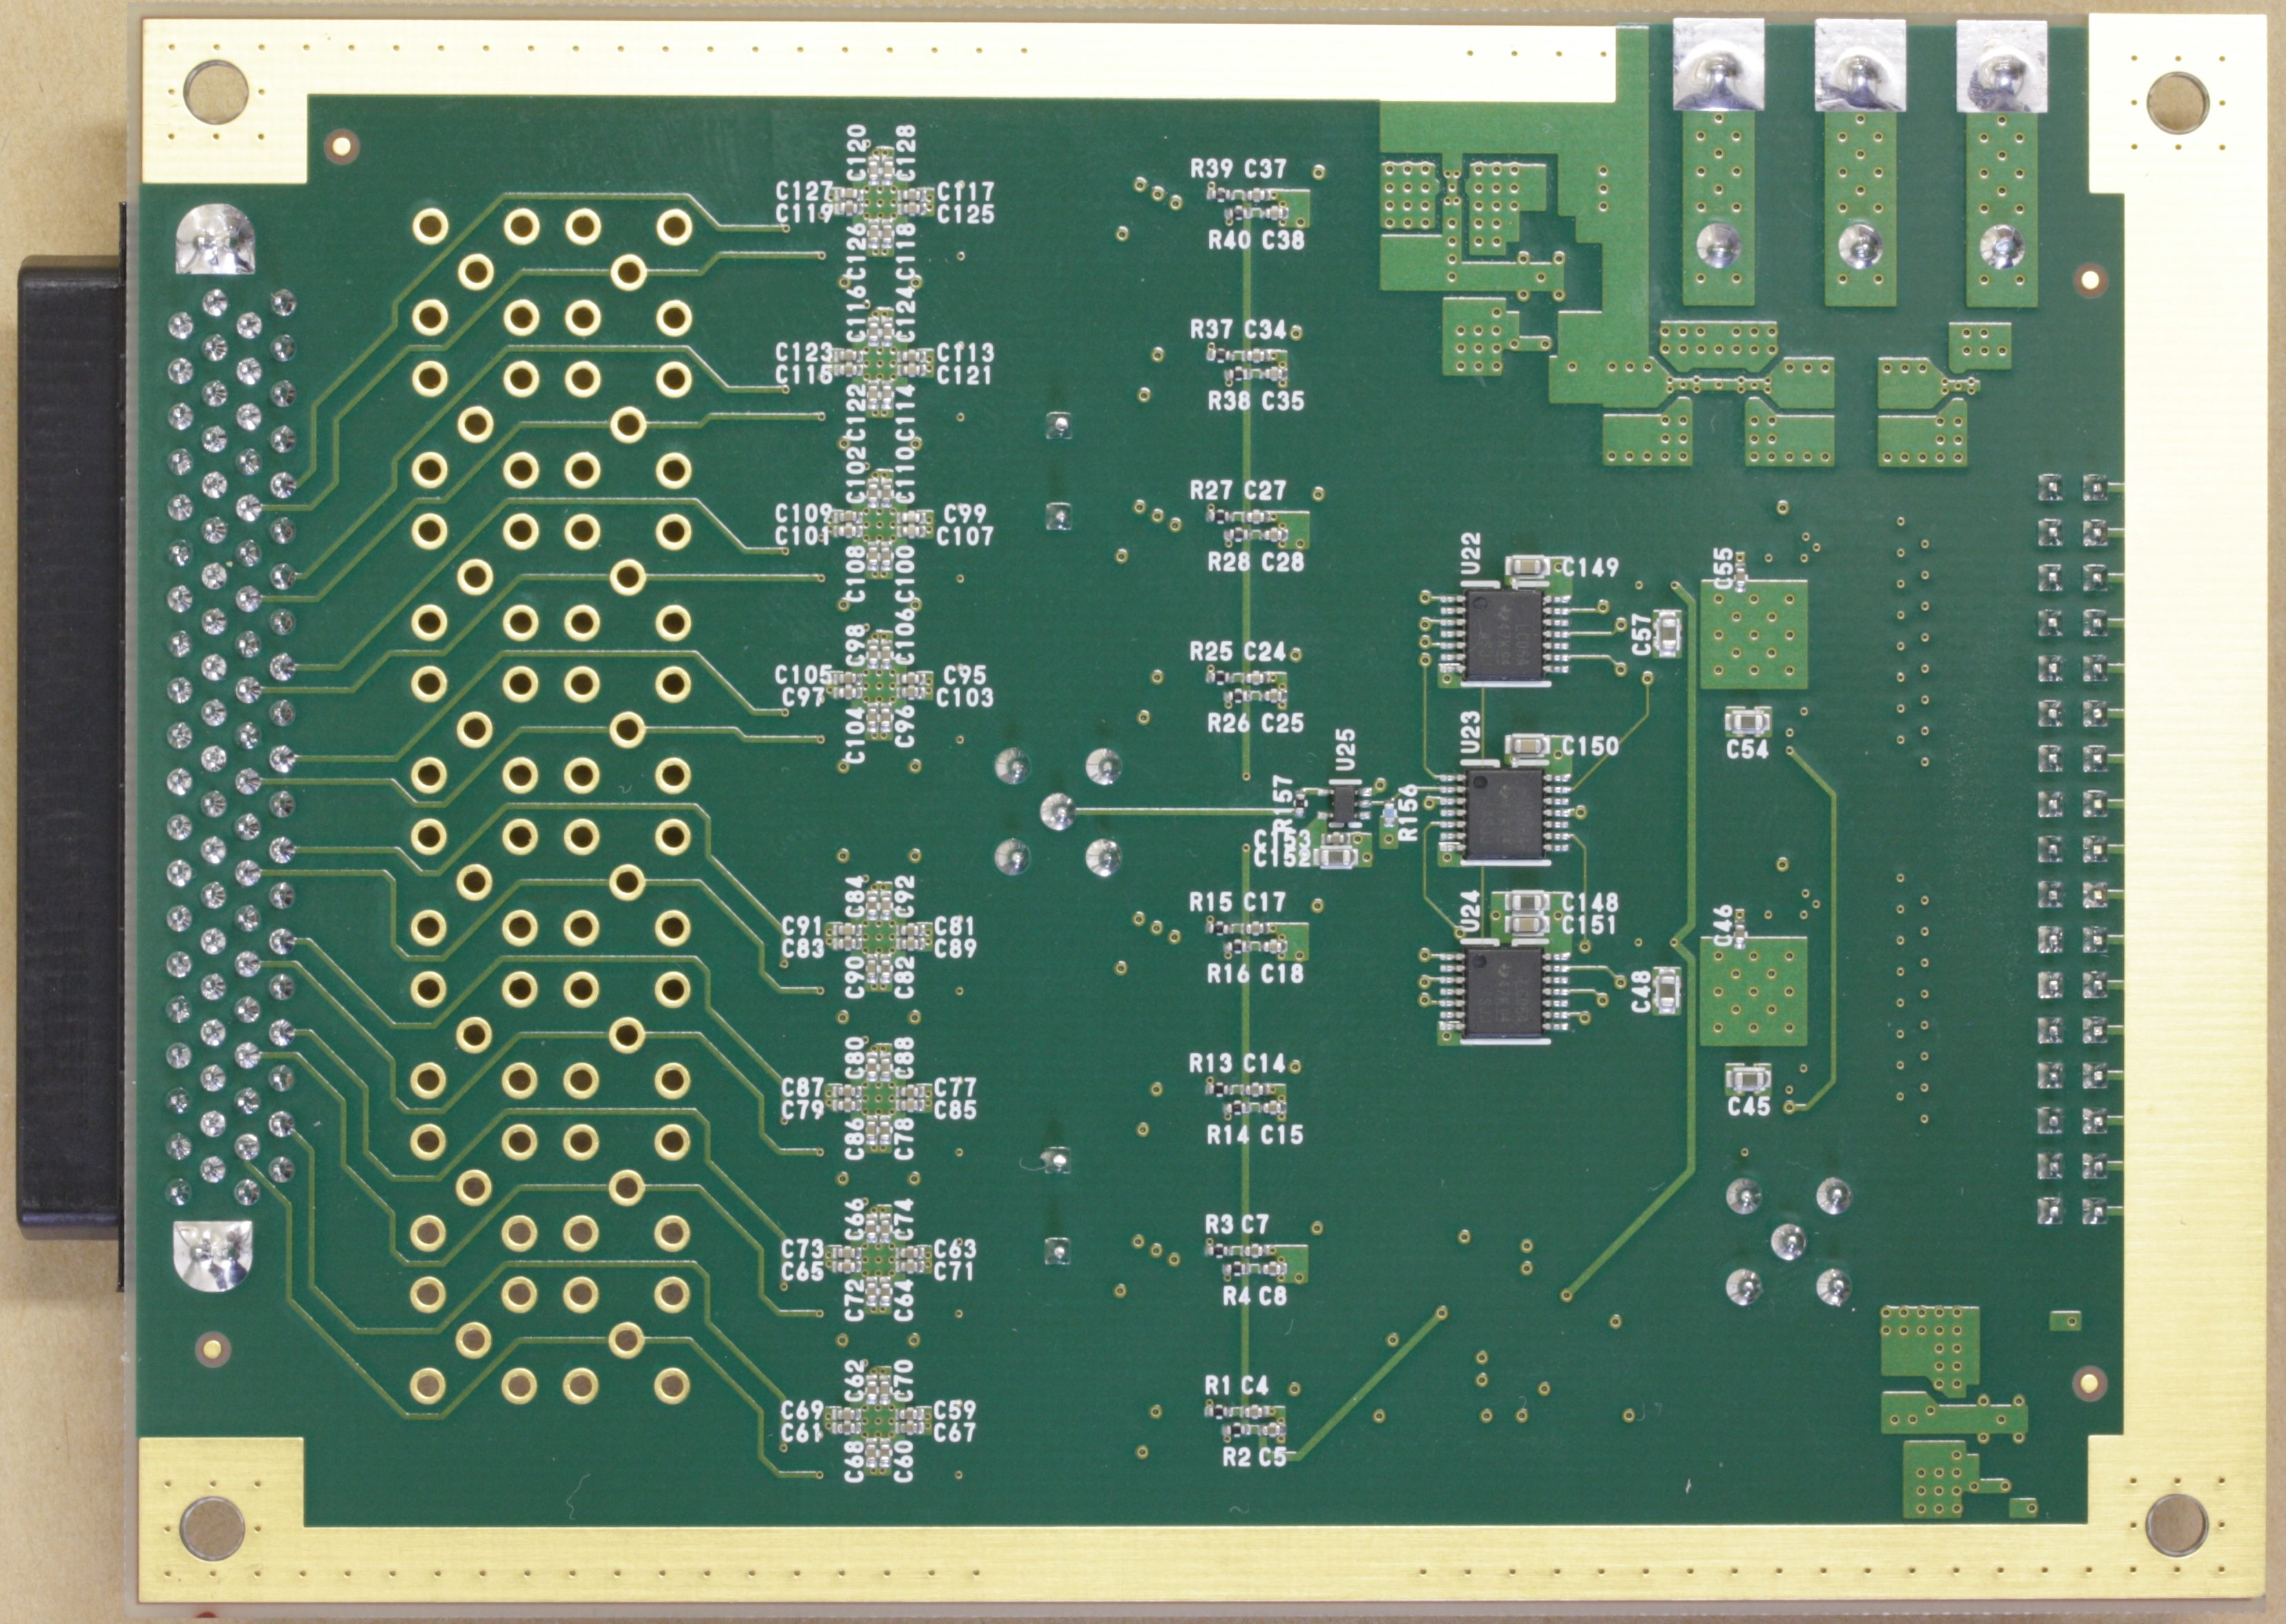Select the C127 label
Screen dimensions: 2286x1624
point(804,192)
